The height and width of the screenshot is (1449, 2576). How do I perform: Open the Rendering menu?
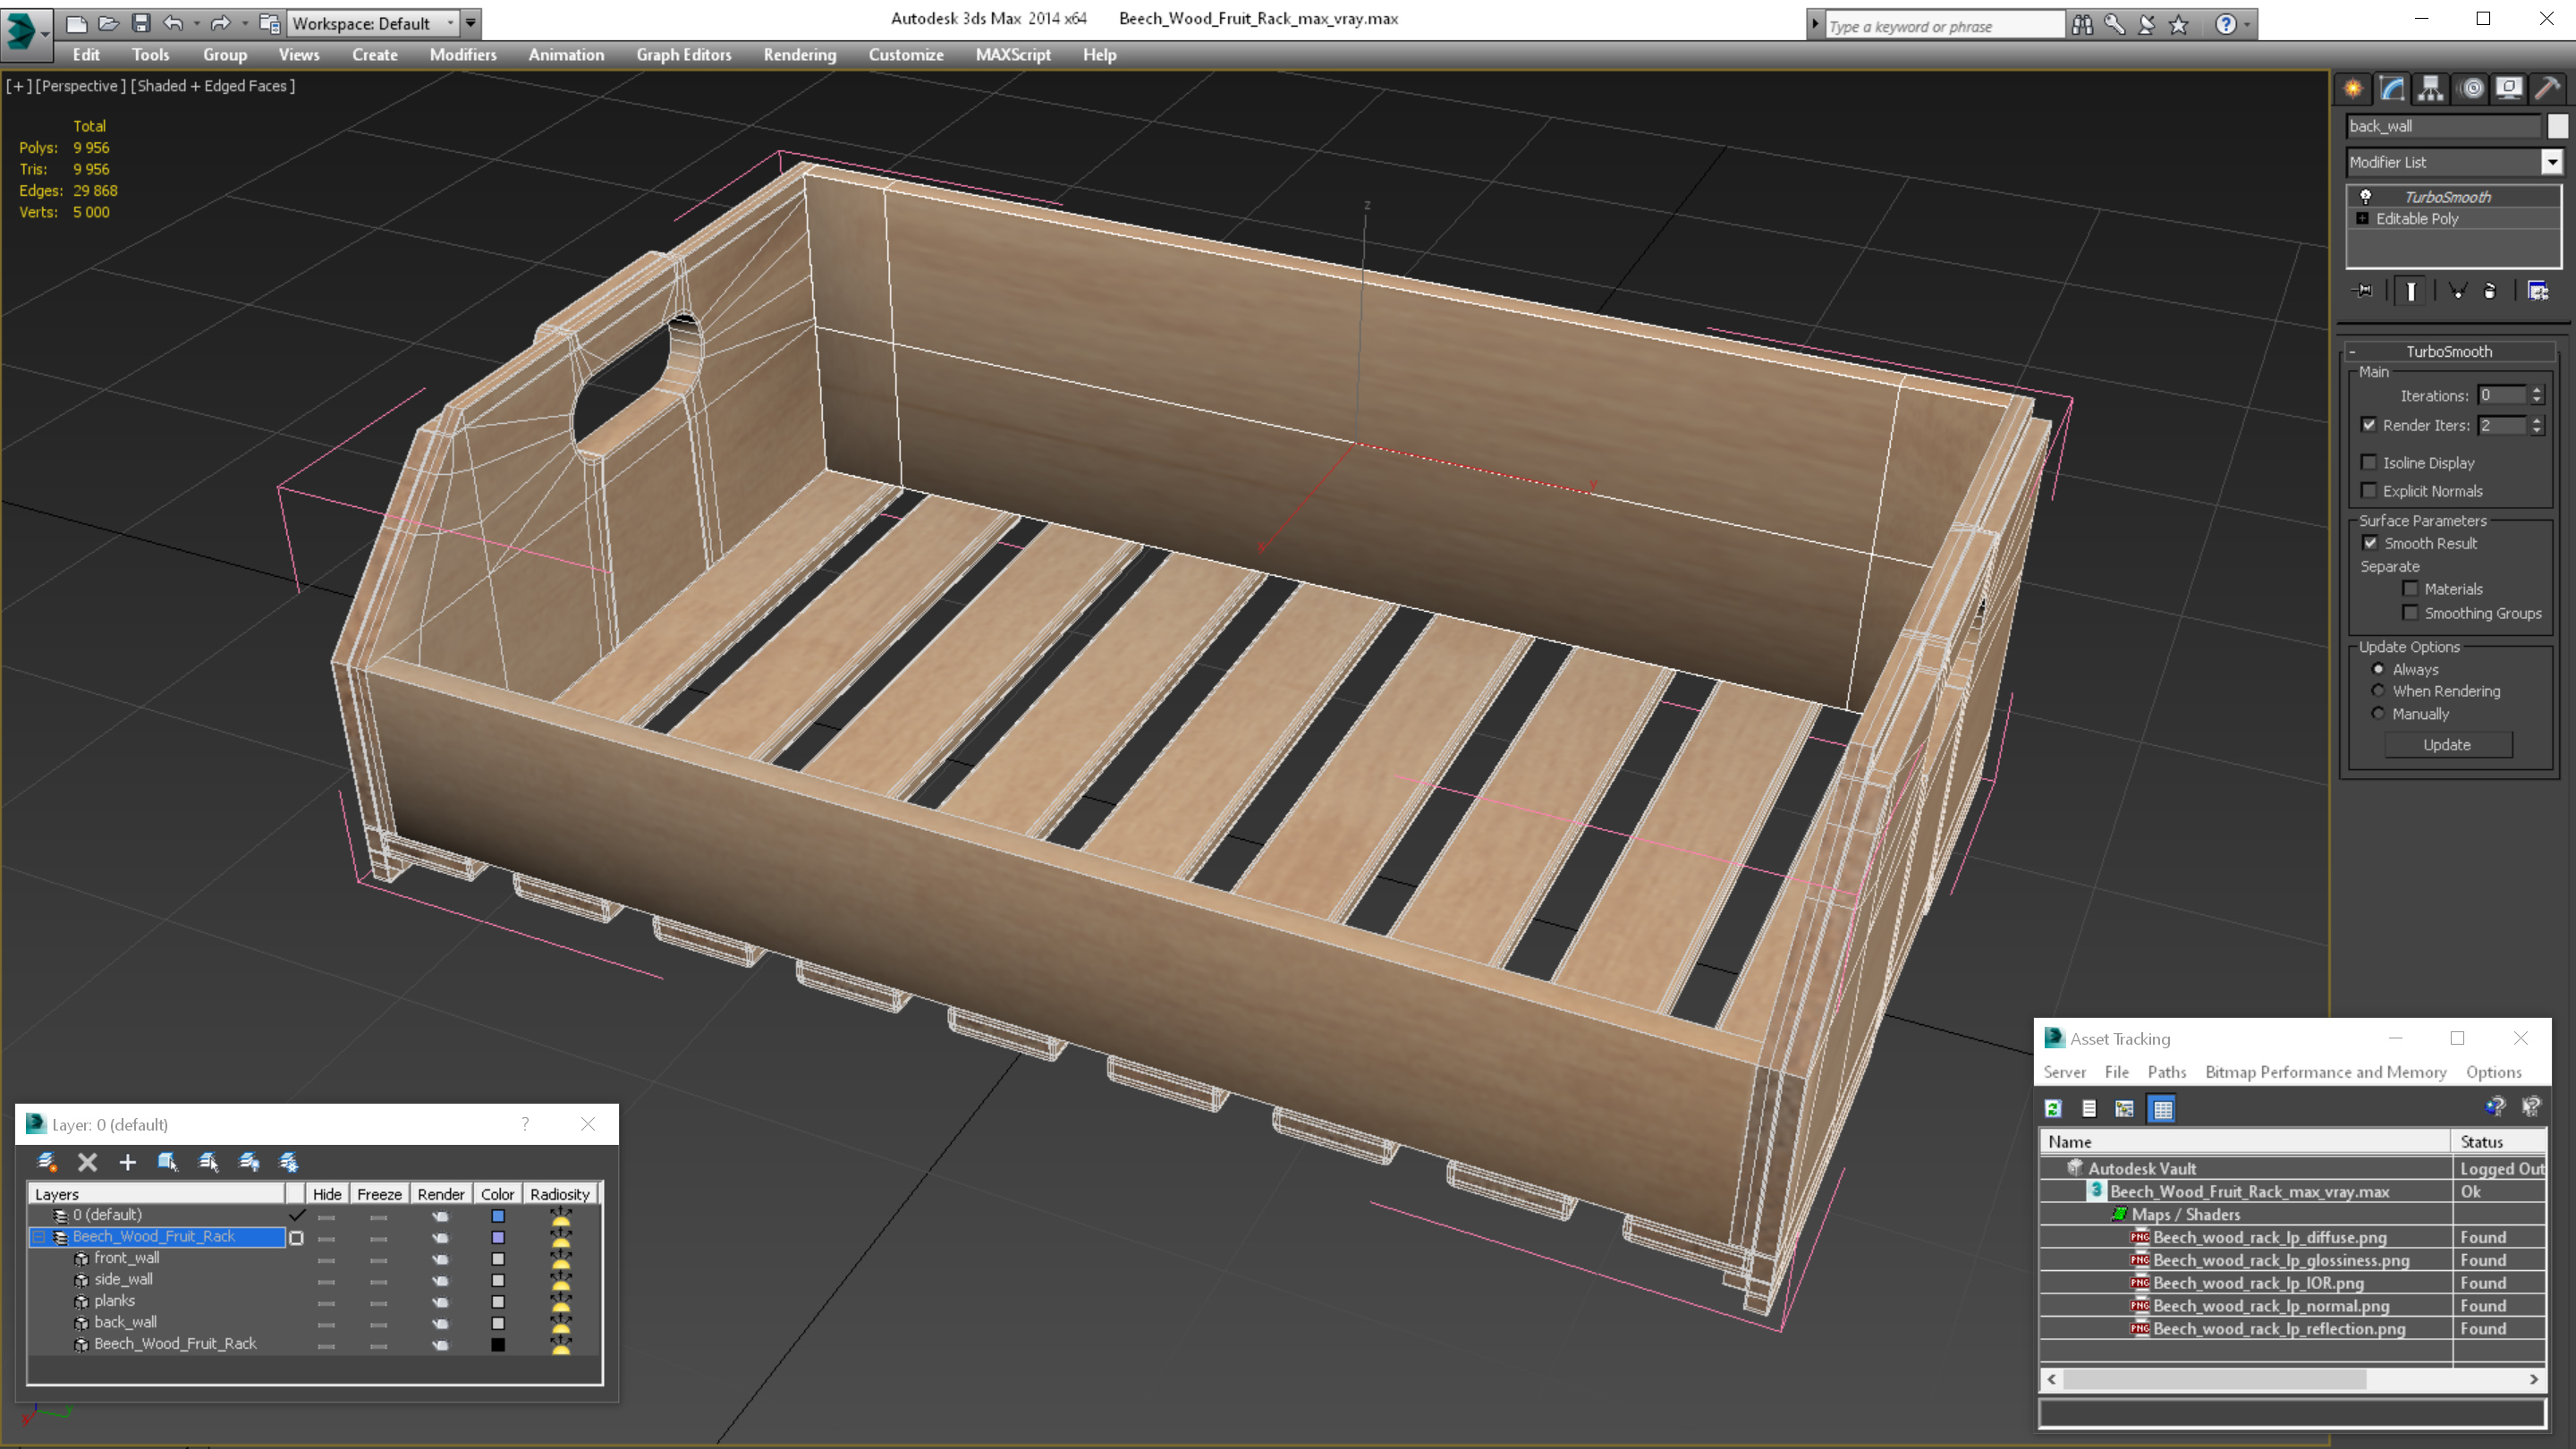tap(800, 55)
